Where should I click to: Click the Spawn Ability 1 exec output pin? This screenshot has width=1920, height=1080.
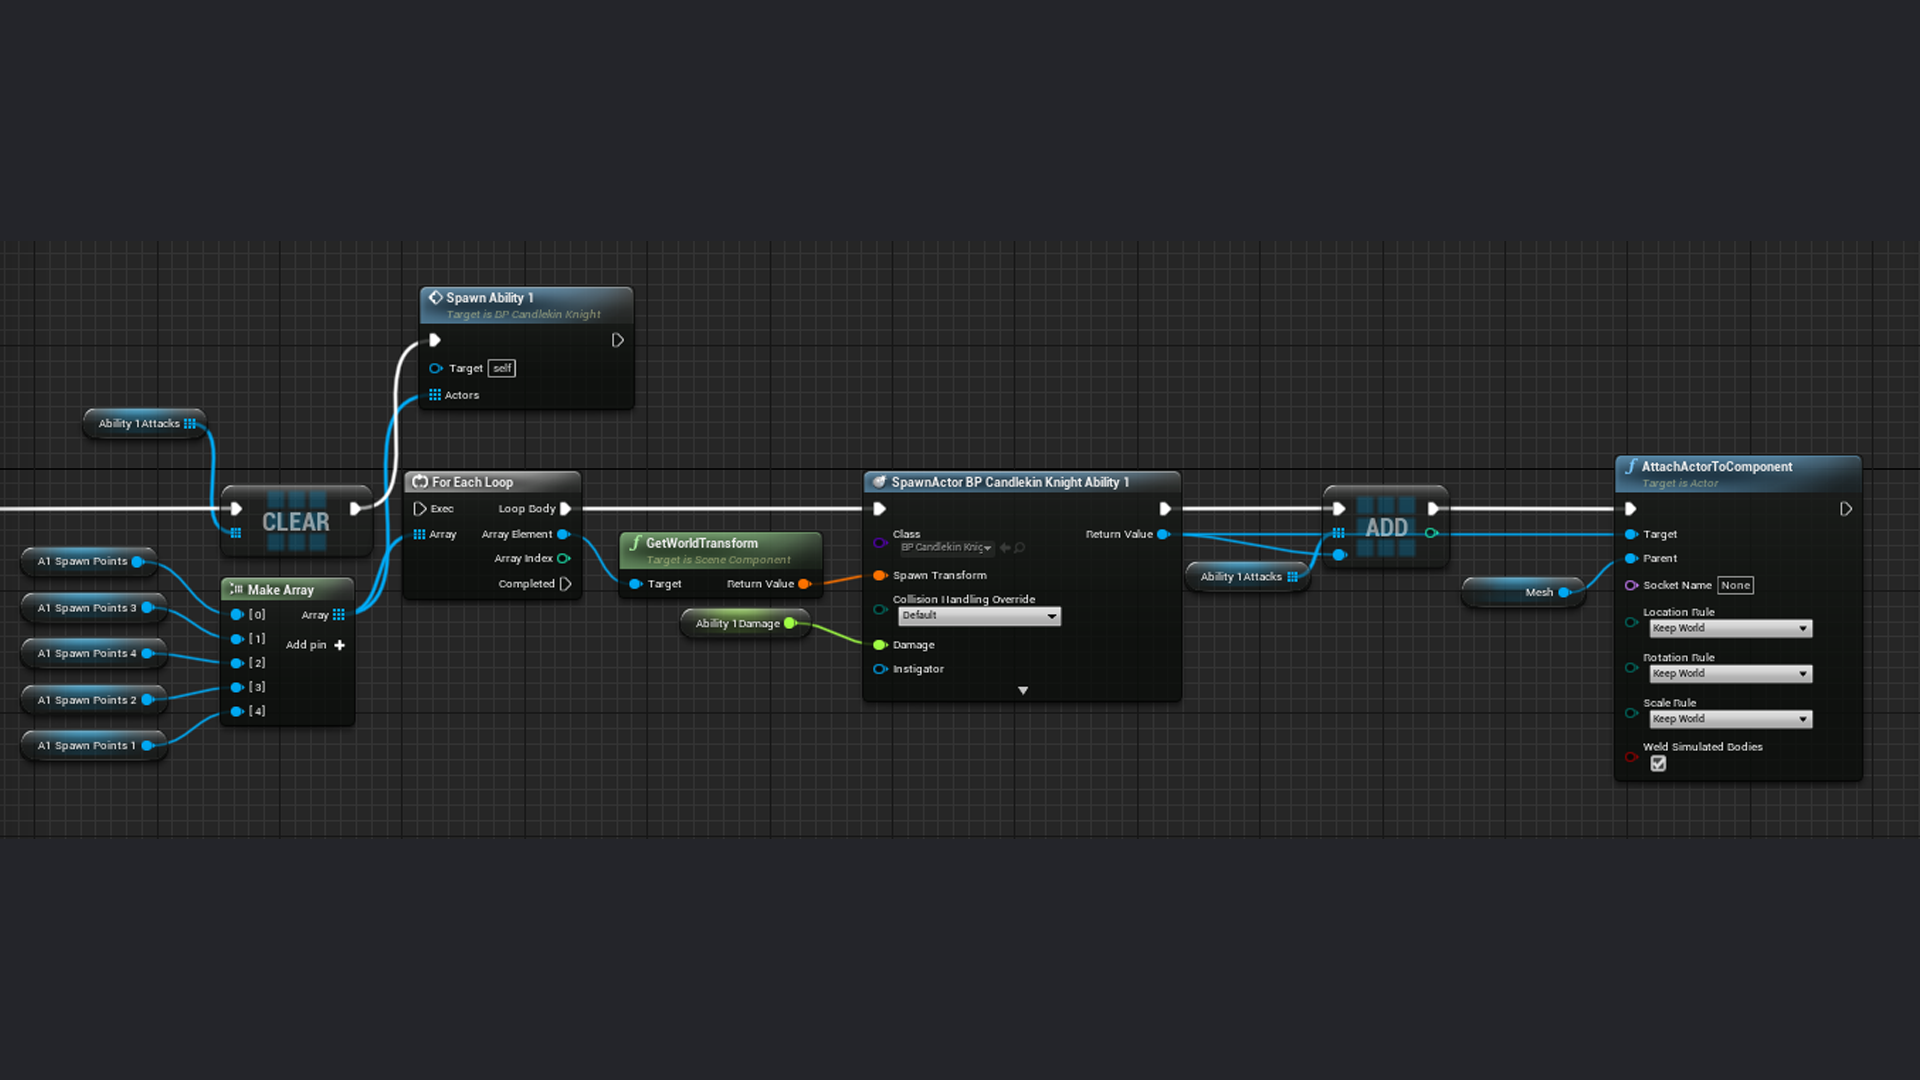click(618, 340)
